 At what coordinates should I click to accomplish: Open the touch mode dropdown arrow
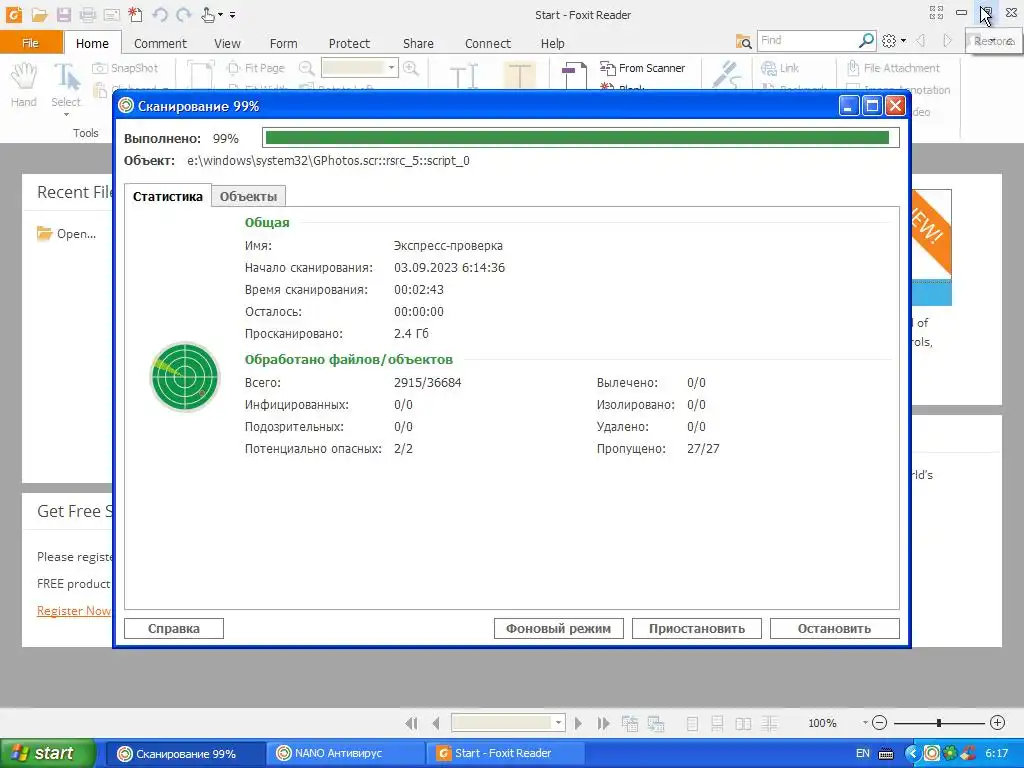[221, 14]
